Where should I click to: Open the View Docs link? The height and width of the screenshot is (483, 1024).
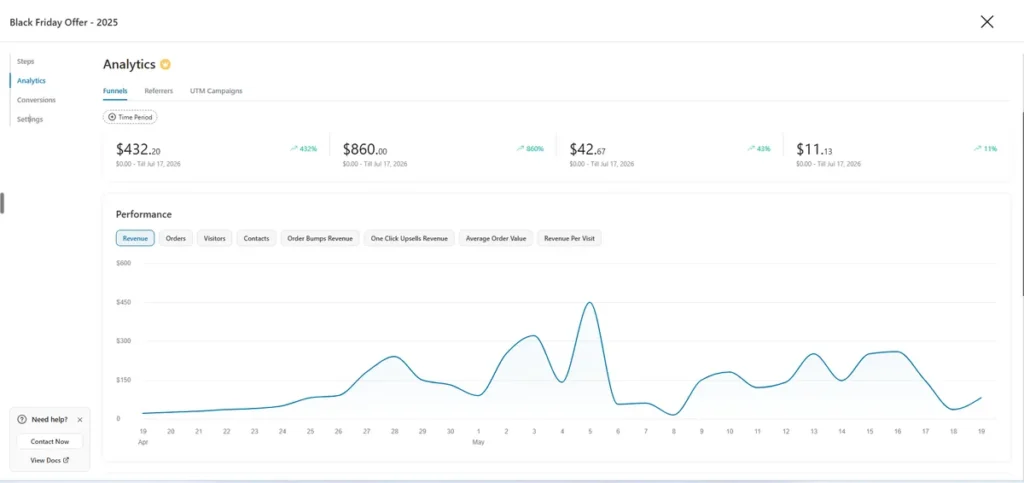[50, 460]
